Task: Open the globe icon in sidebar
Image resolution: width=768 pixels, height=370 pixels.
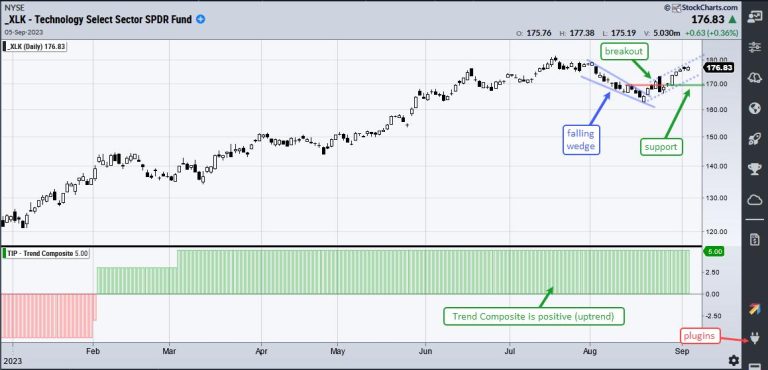Action: point(754,108)
